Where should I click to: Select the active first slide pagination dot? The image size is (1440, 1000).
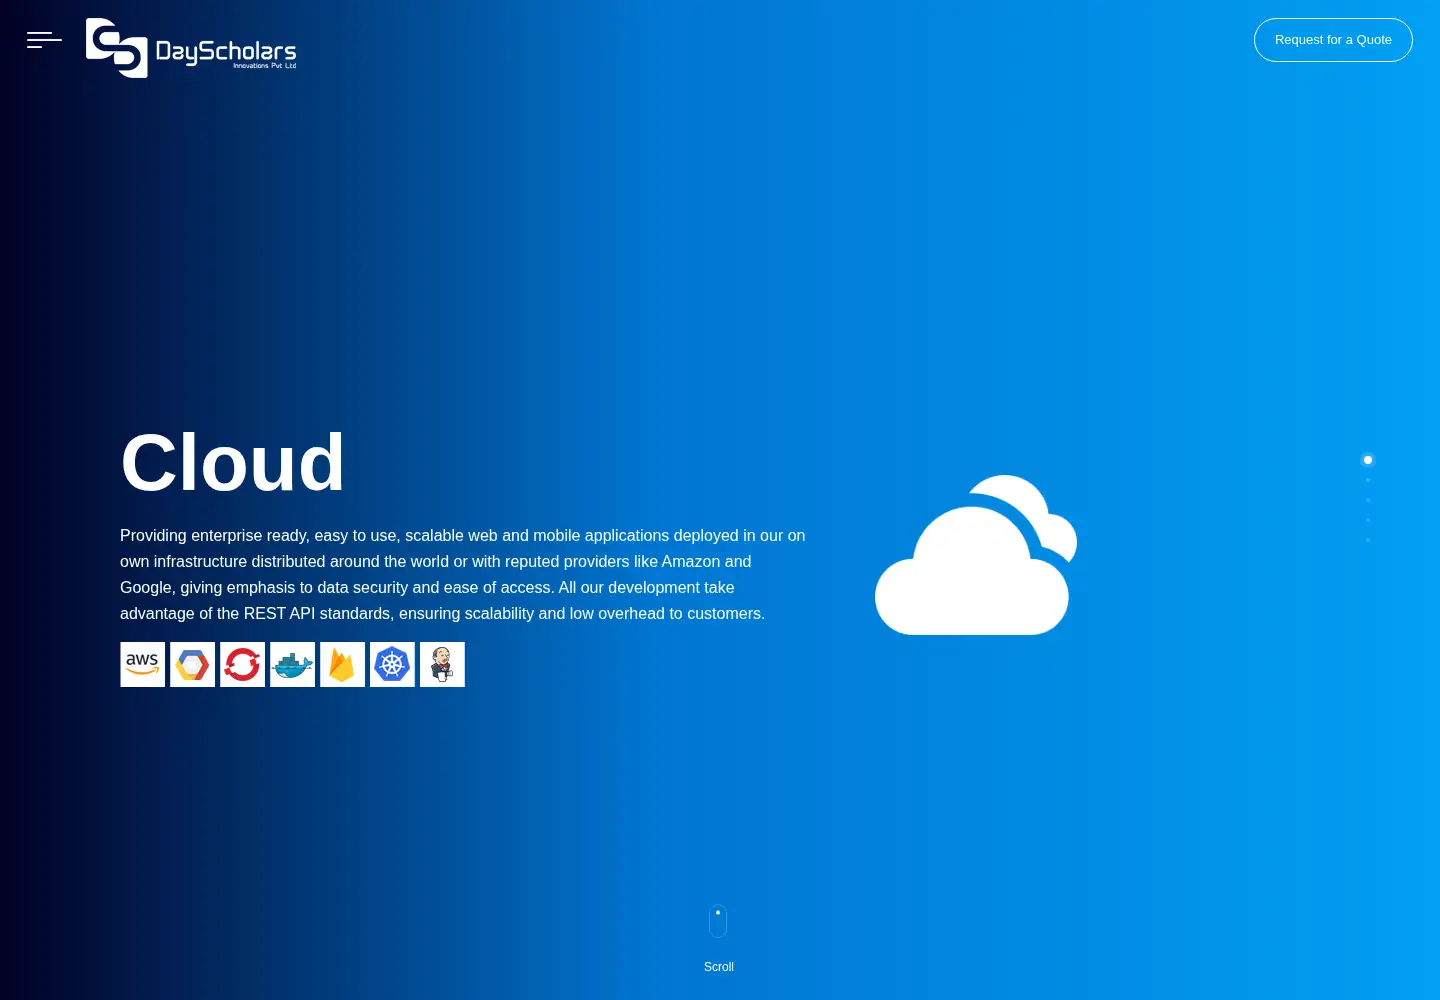coord(1368,460)
